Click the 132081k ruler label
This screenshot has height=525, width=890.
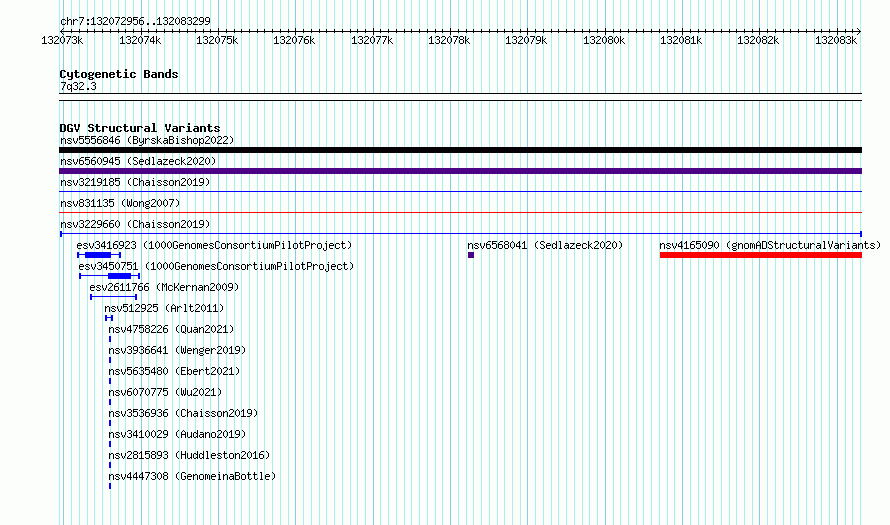tap(681, 40)
